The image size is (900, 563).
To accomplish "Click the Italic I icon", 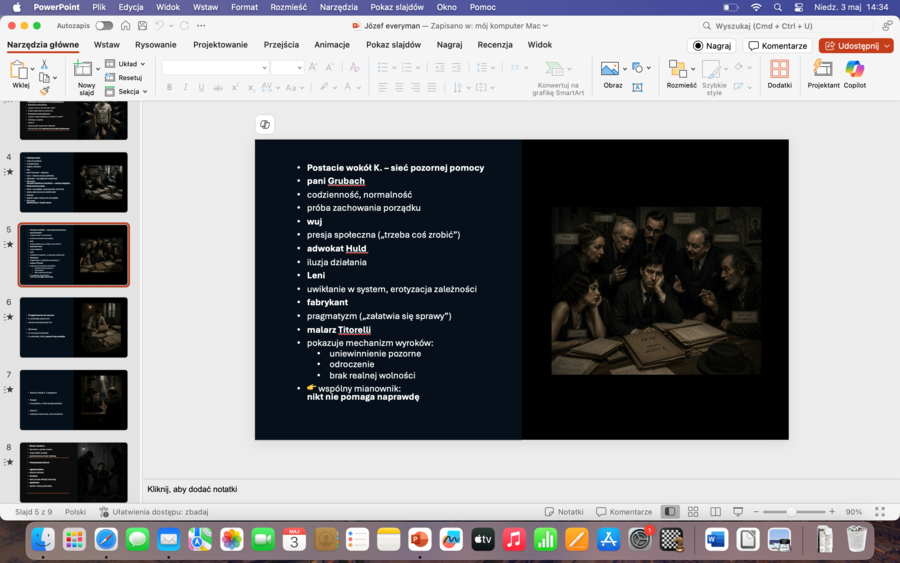I will (x=185, y=87).
